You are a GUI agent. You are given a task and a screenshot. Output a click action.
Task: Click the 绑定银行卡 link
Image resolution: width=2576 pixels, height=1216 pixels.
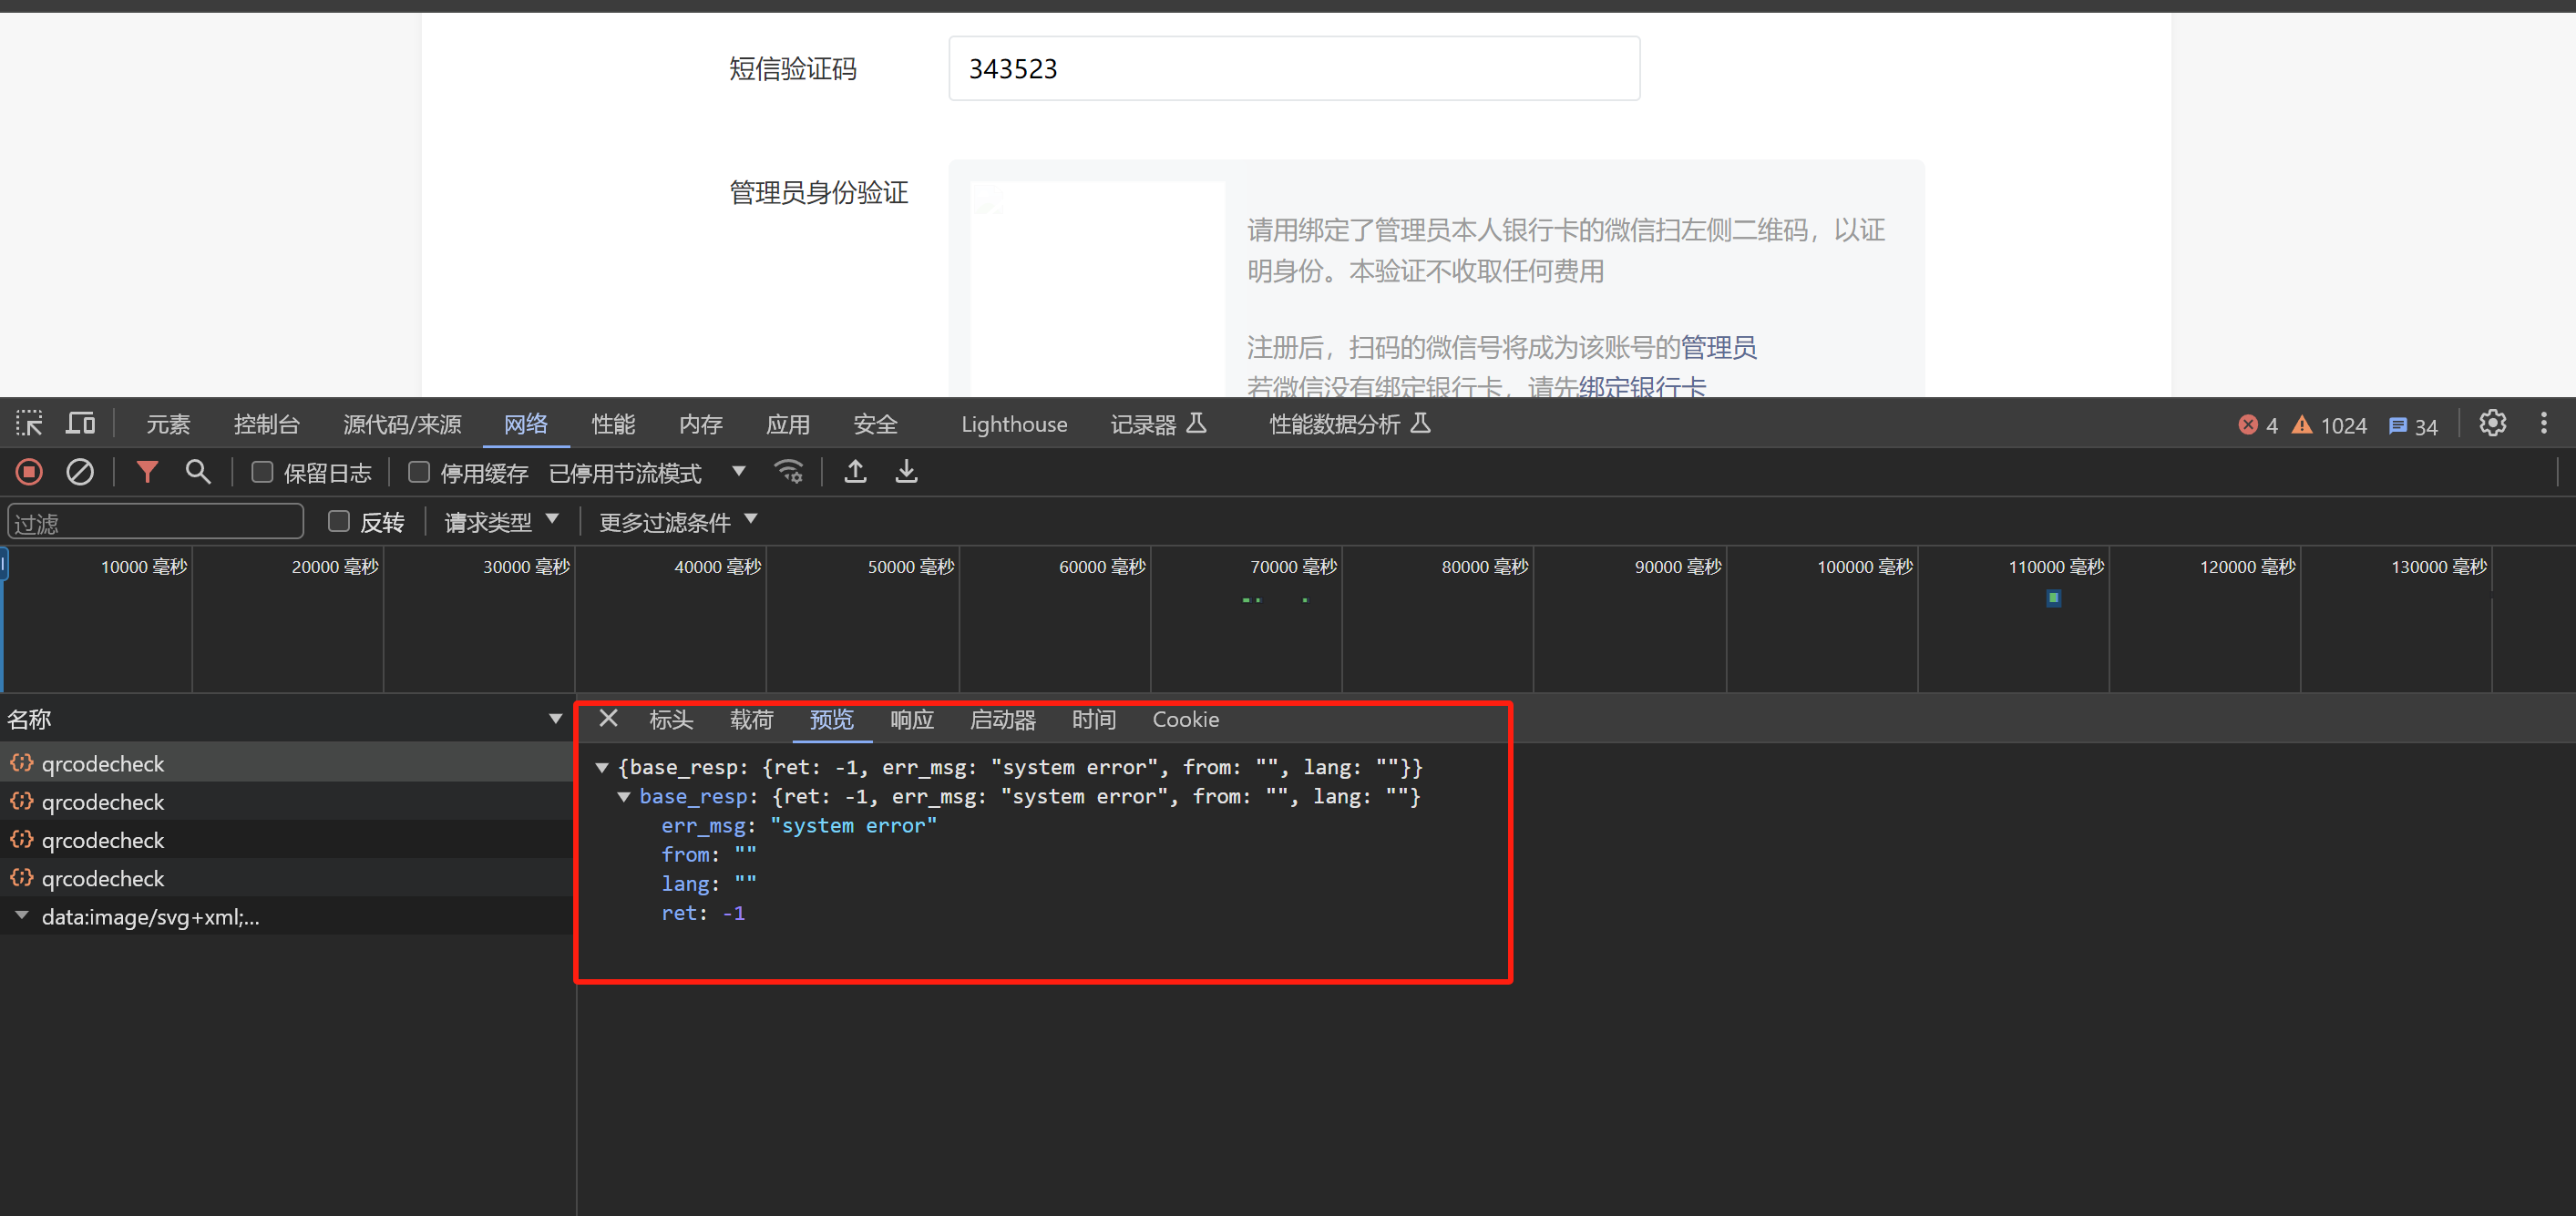tap(1641, 387)
